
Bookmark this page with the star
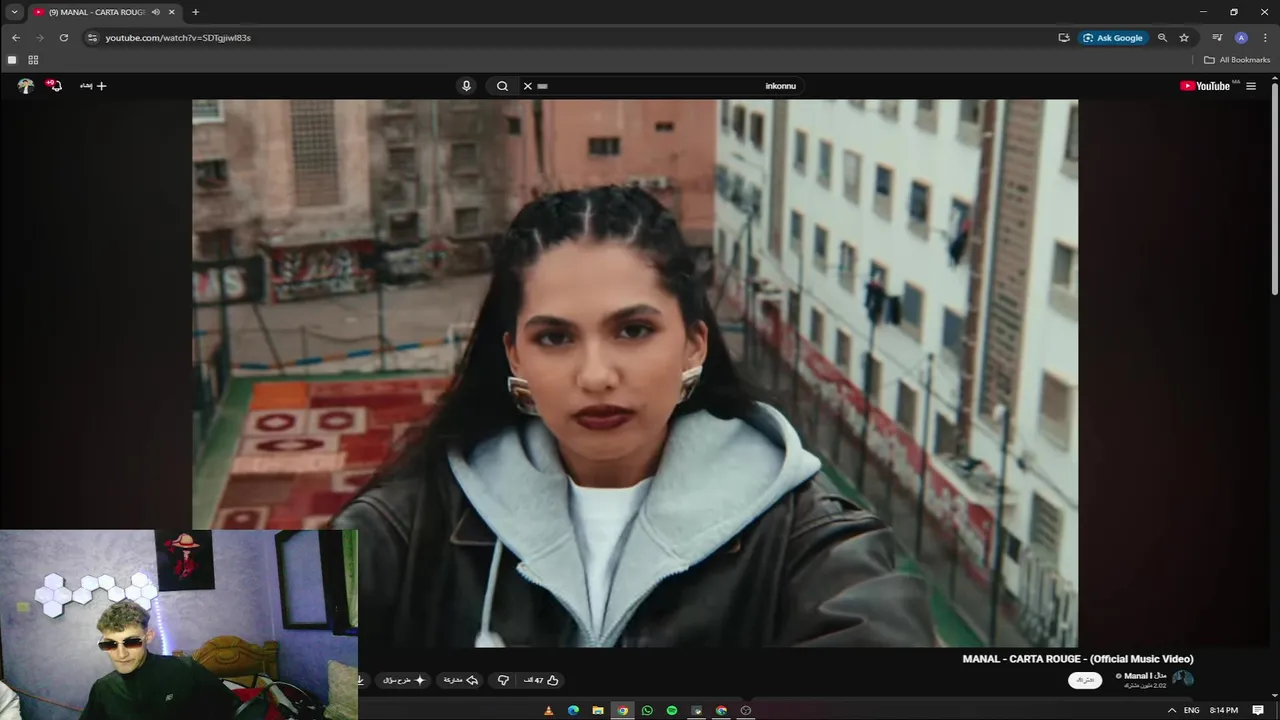click(x=1184, y=38)
